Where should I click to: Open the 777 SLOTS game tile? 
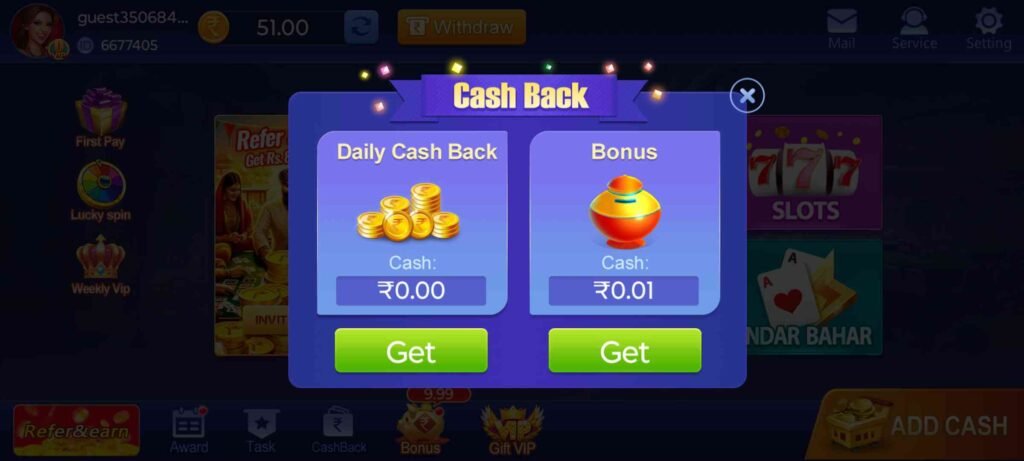coord(814,173)
